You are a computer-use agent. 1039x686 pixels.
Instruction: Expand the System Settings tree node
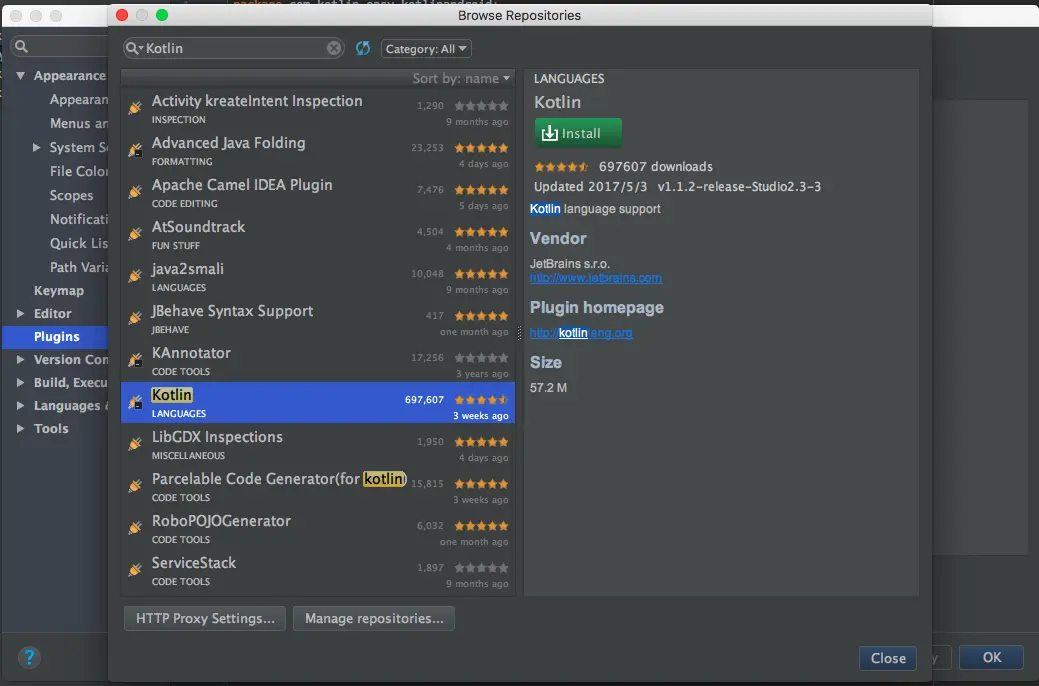36,147
